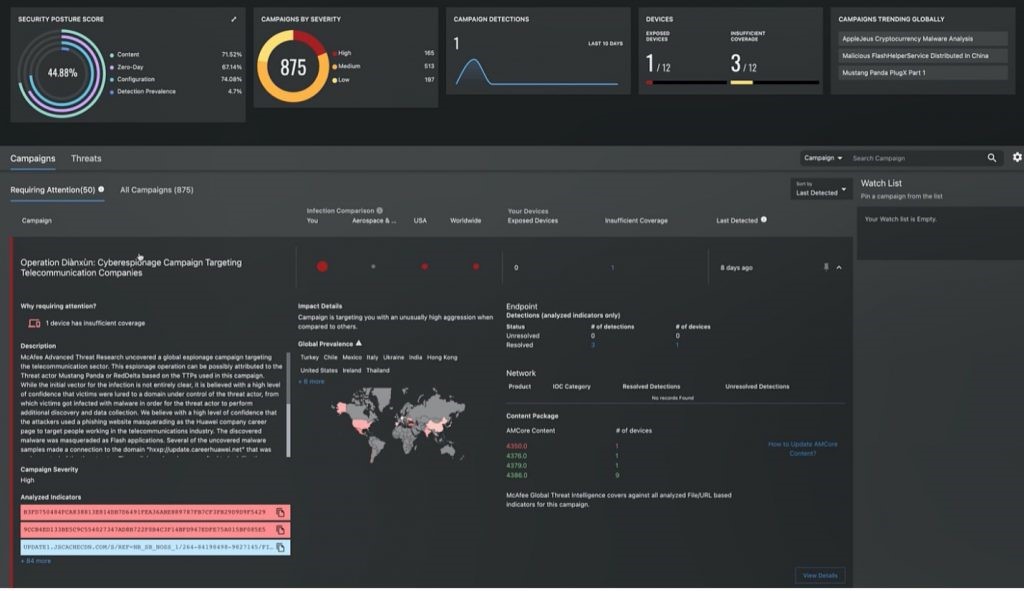
Task: Click the Zero-Day posture legend entry
Action: 130,67
